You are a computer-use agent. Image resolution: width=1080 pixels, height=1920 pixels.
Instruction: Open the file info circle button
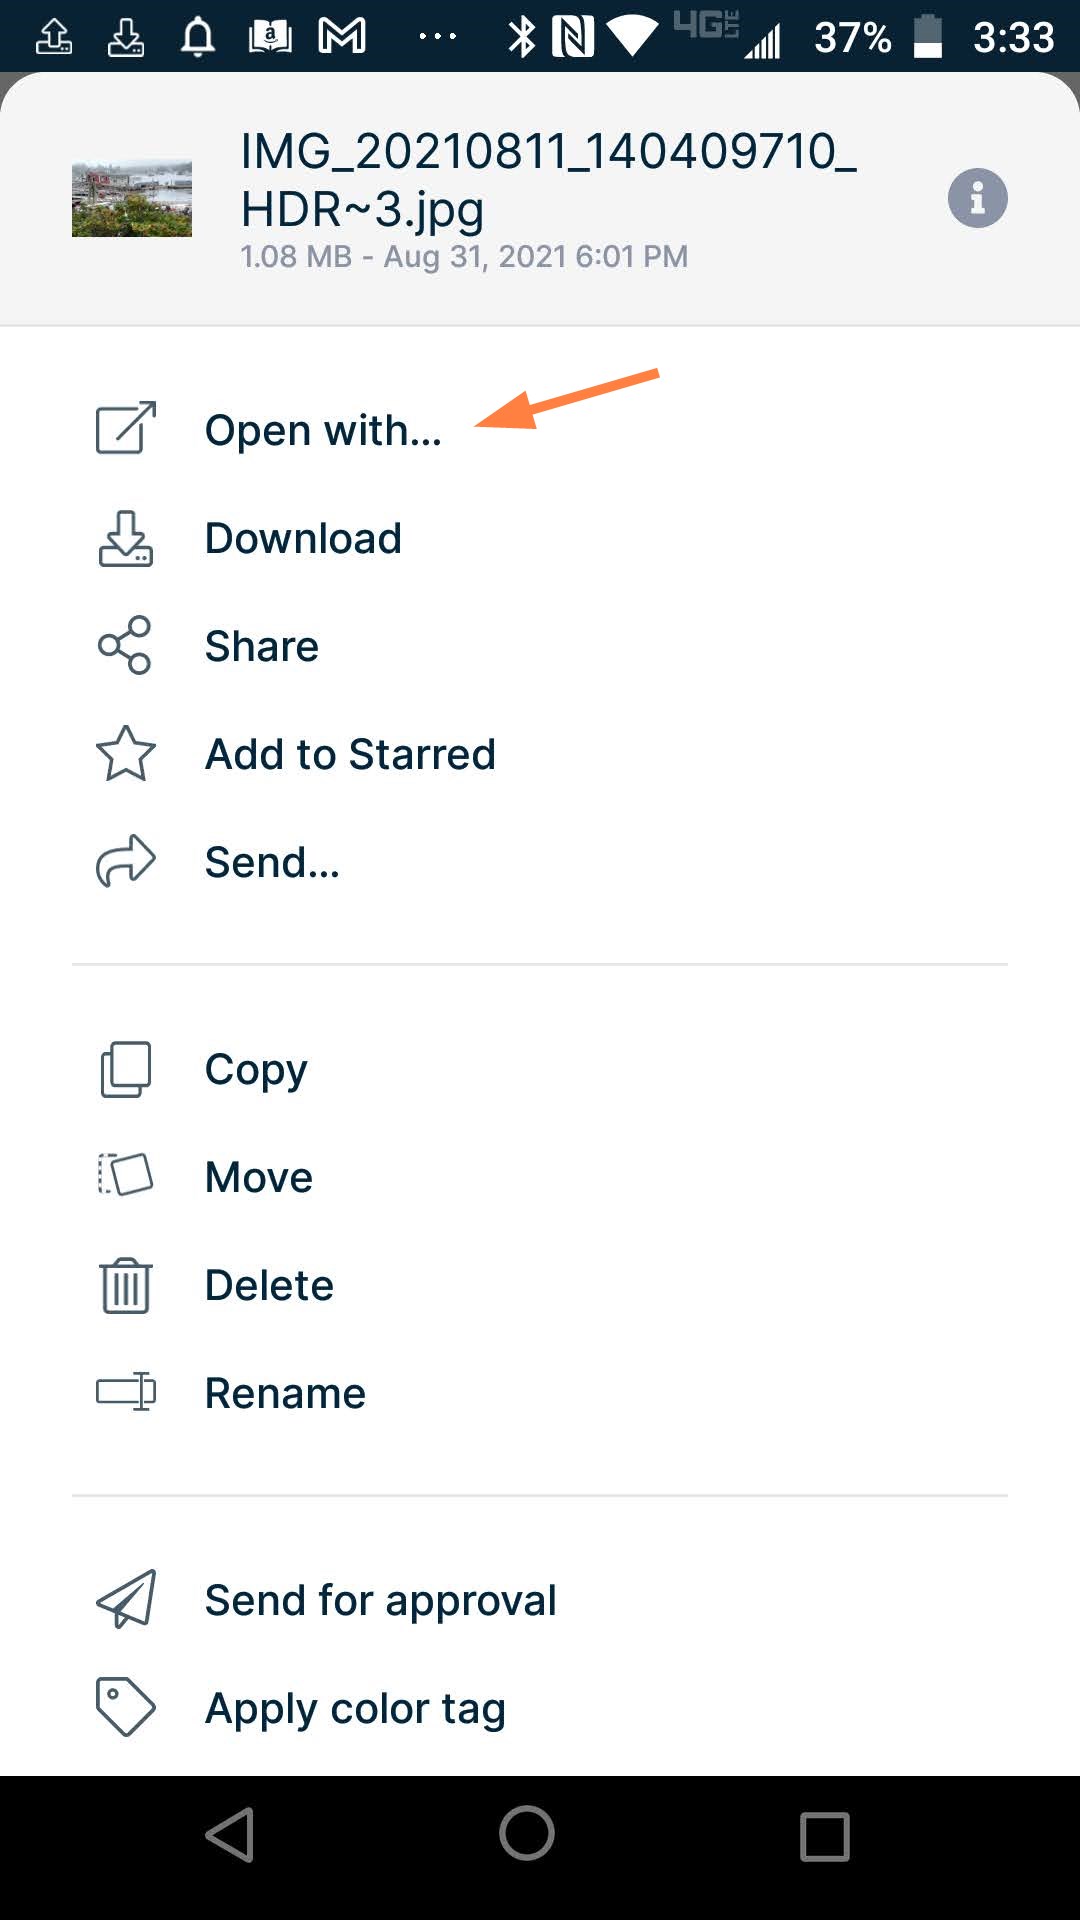click(977, 197)
